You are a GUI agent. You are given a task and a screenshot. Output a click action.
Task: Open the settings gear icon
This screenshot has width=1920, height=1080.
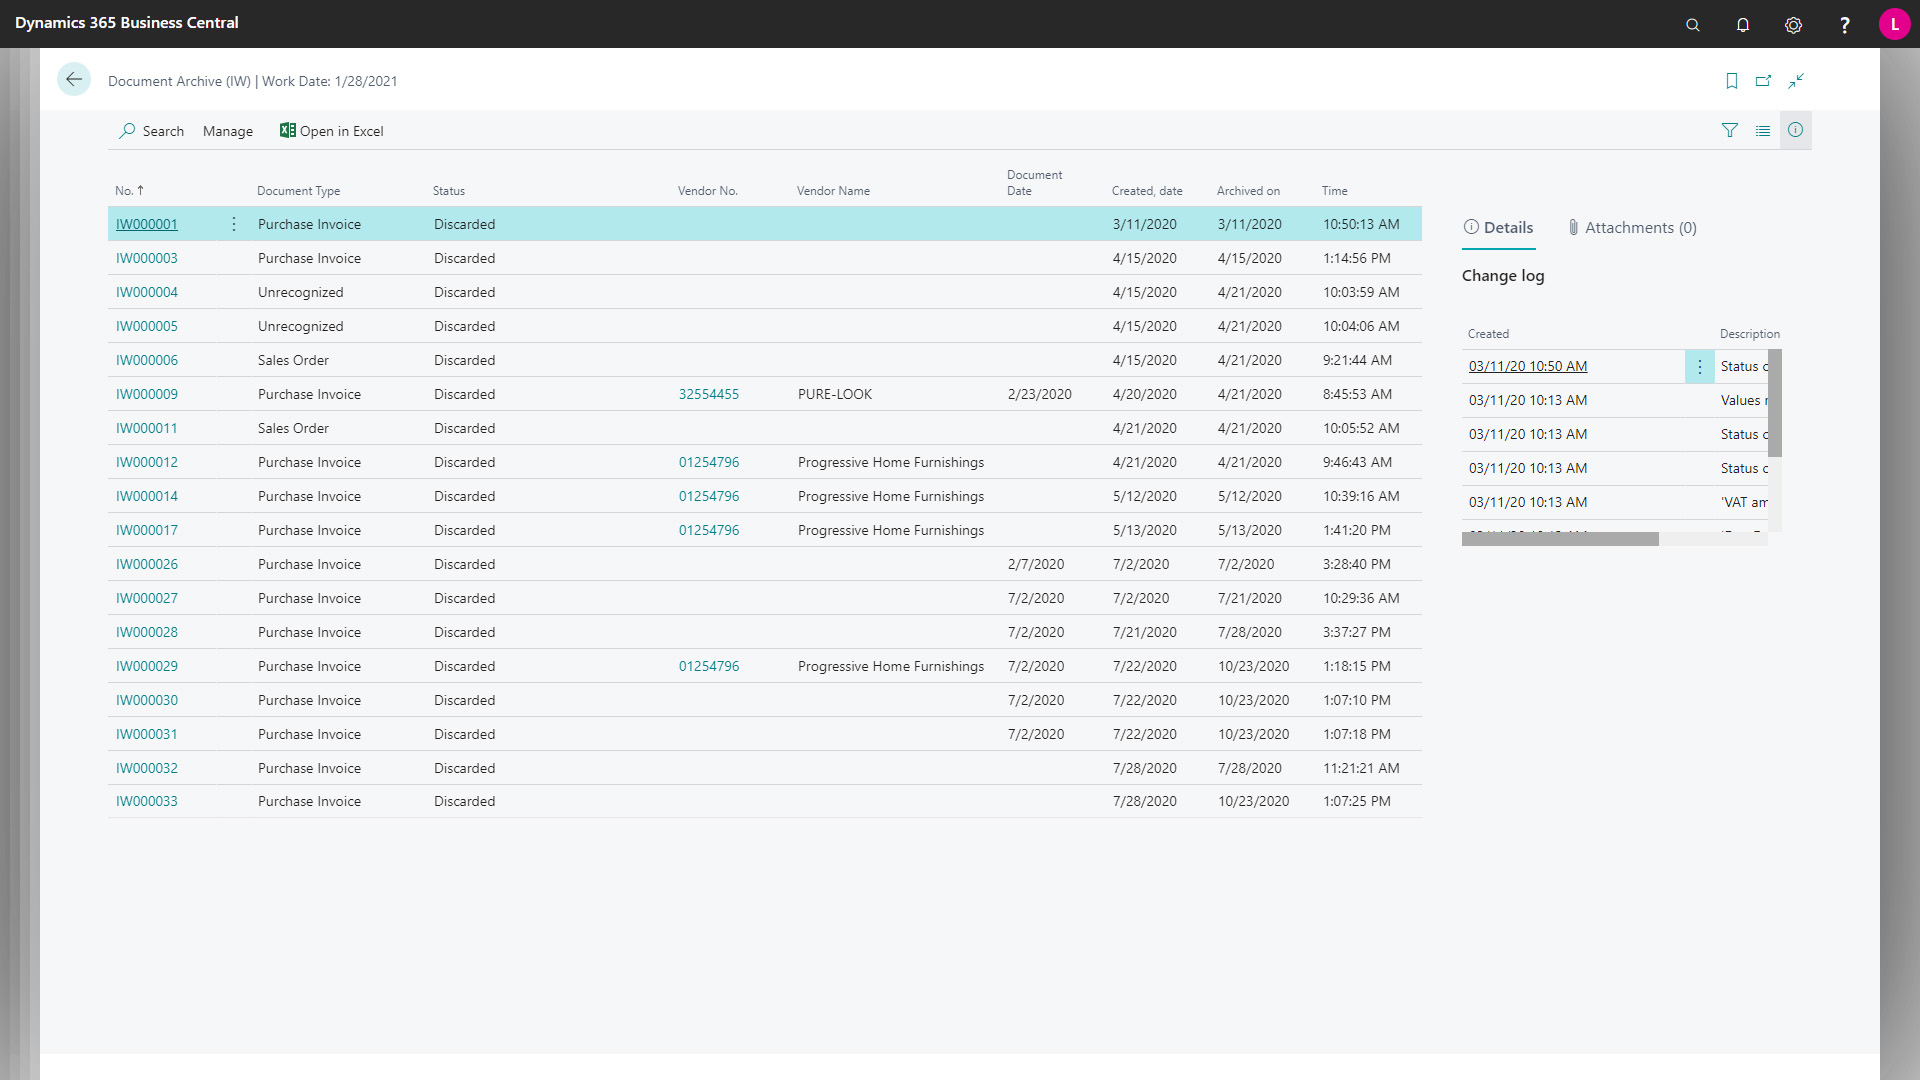coord(1793,24)
